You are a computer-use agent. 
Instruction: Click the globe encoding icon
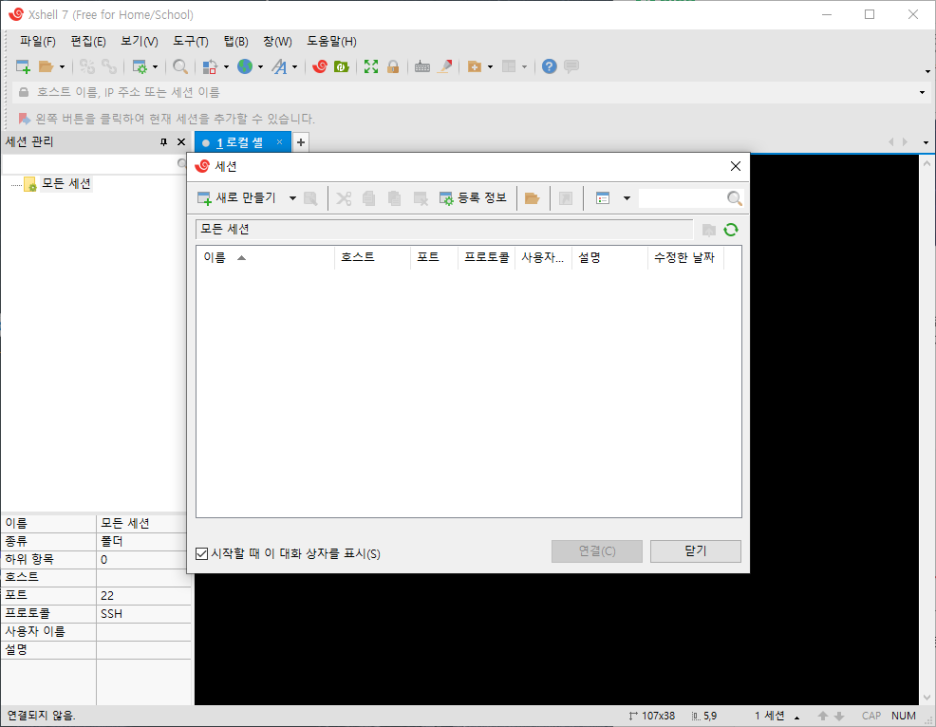[245, 66]
